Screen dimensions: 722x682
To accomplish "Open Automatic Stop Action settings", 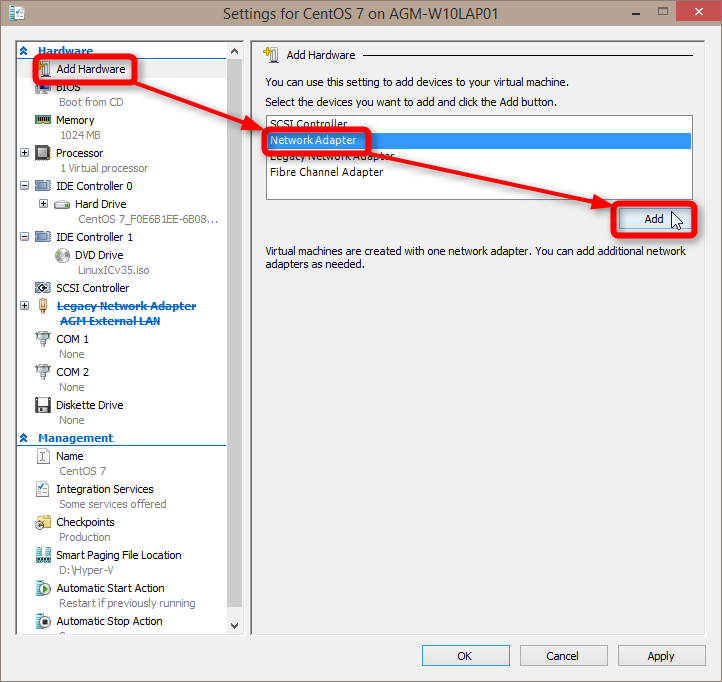I will (110, 621).
